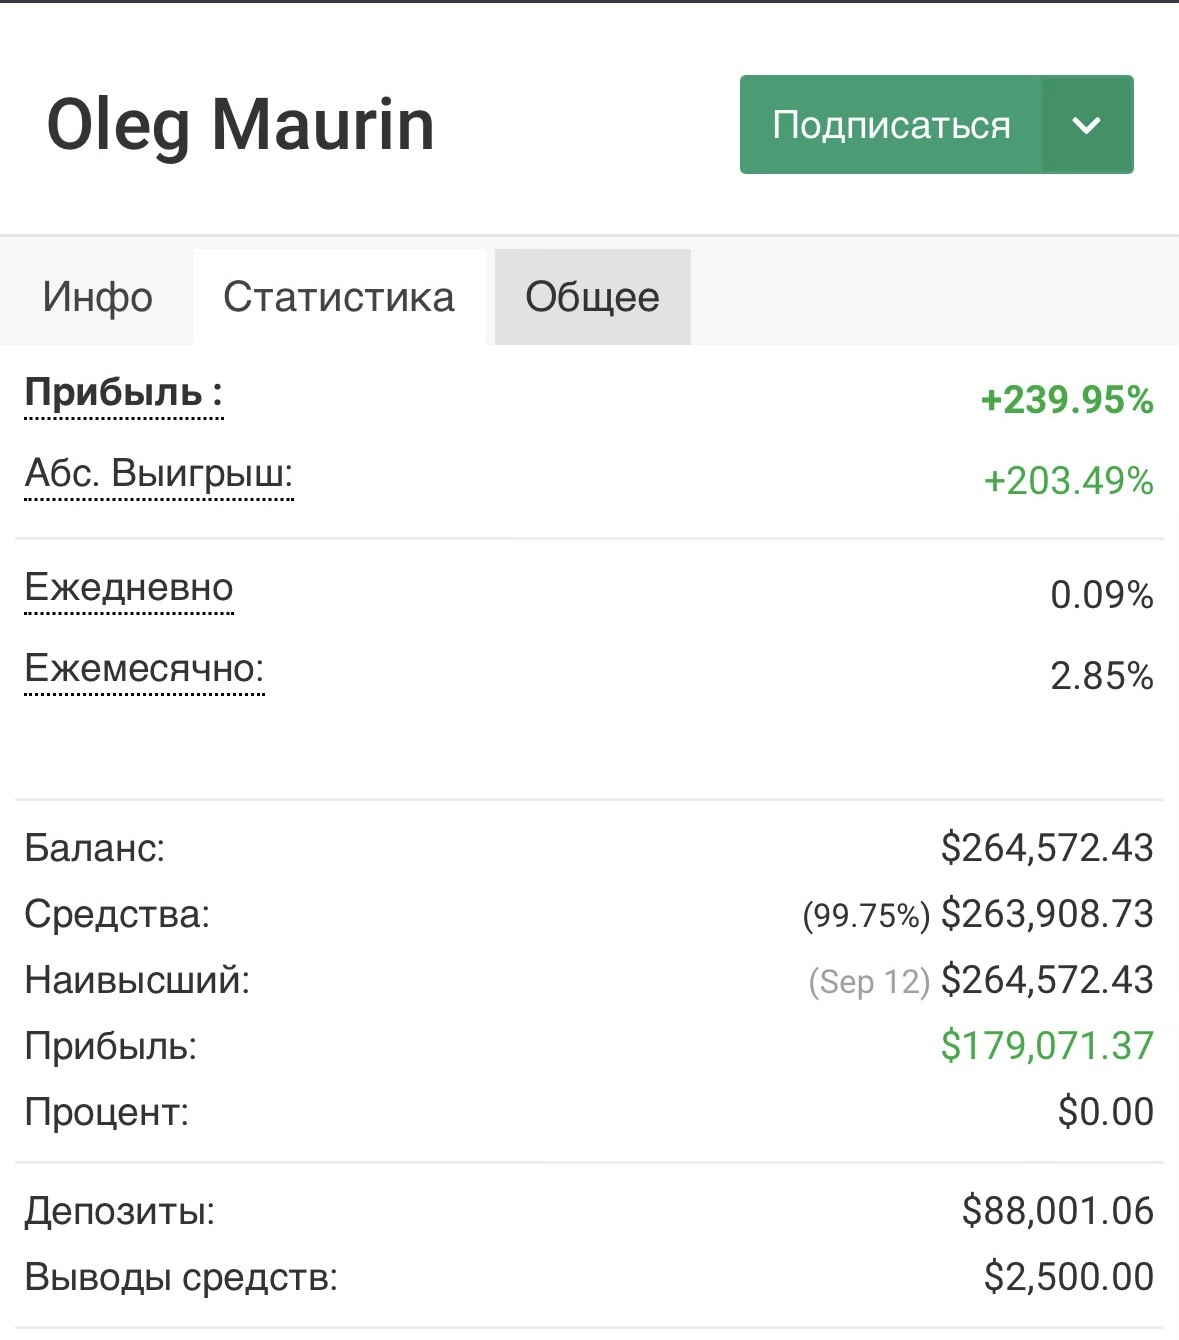Switch to the Инфо tab

[97, 297]
